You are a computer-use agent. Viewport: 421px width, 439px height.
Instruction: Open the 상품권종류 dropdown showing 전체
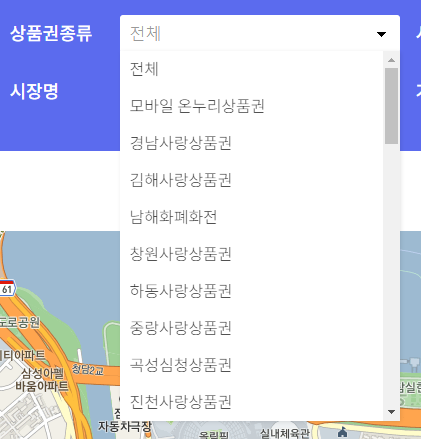[260, 33]
